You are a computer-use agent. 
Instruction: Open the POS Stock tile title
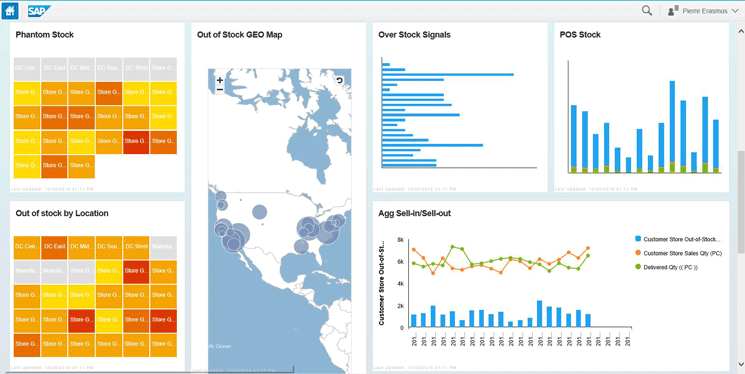[x=580, y=35]
